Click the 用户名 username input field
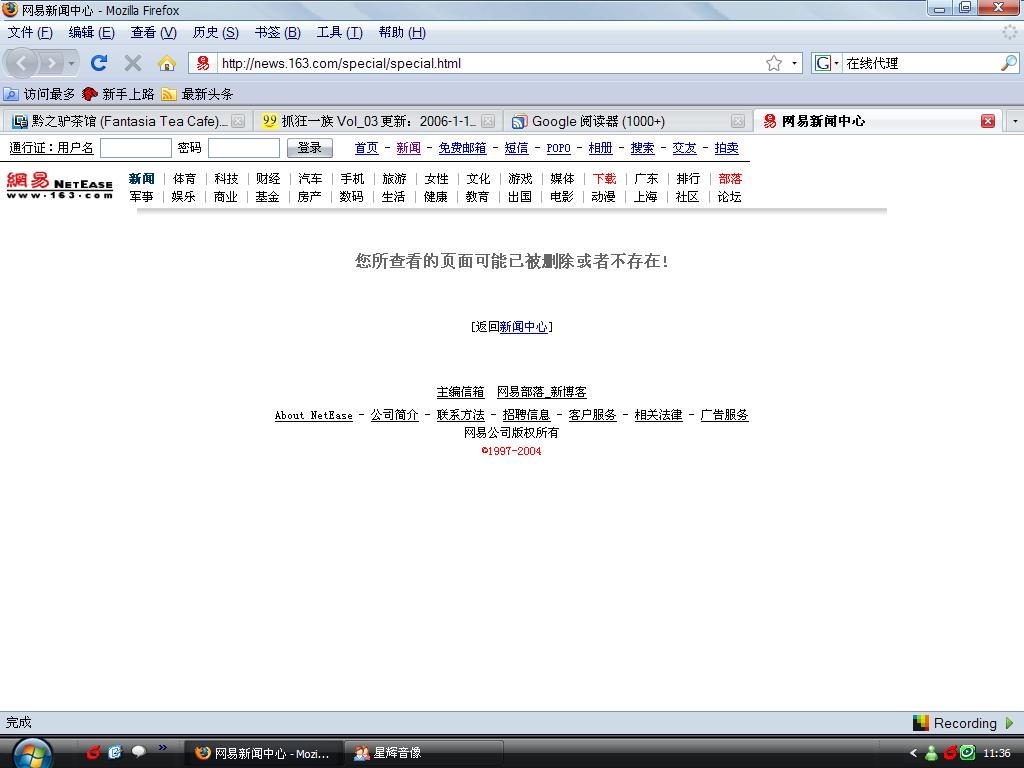The height and width of the screenshot is (768, 1024). click(x=136, y=148)
